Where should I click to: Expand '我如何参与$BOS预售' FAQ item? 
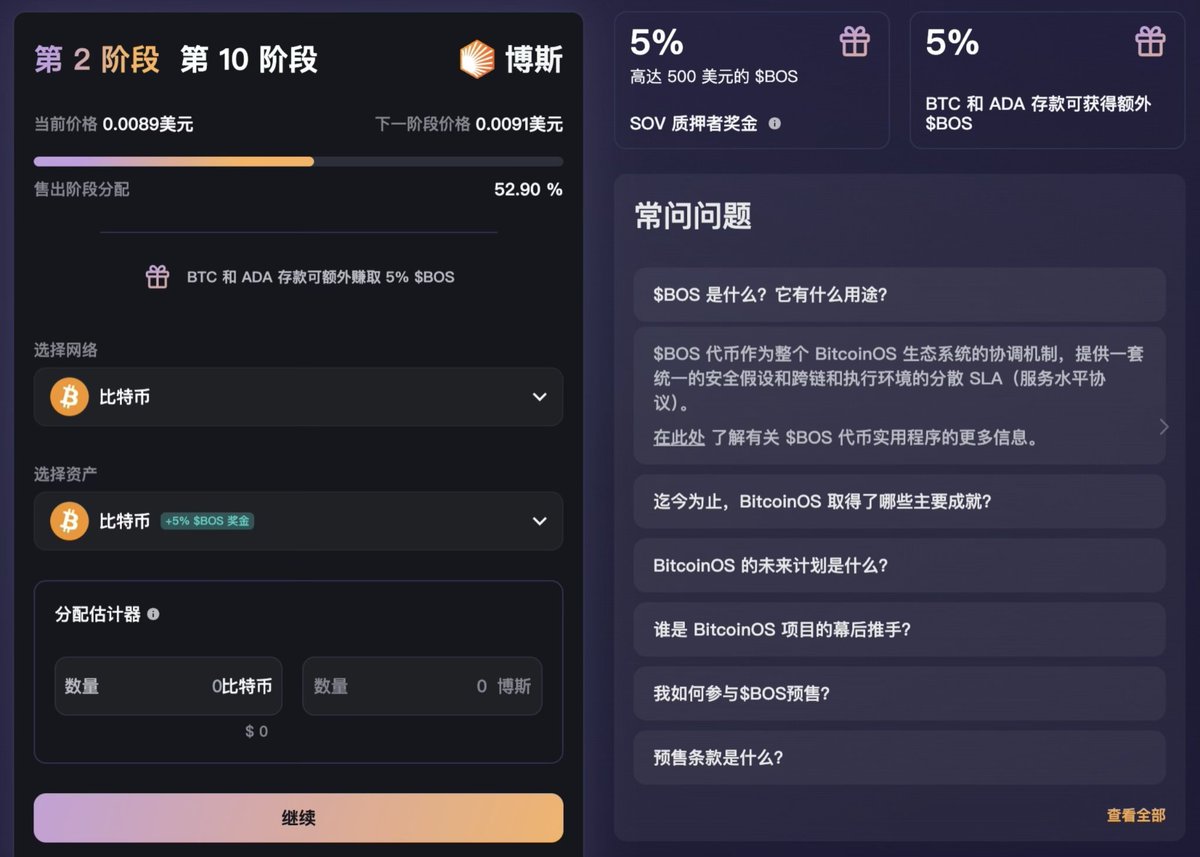point(898,693)
